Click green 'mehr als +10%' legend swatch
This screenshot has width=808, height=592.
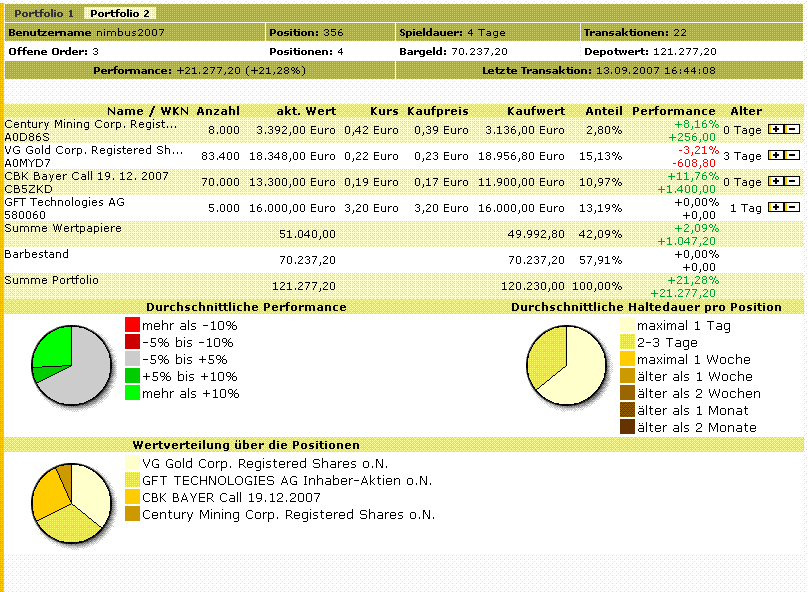tap(132, 393)
